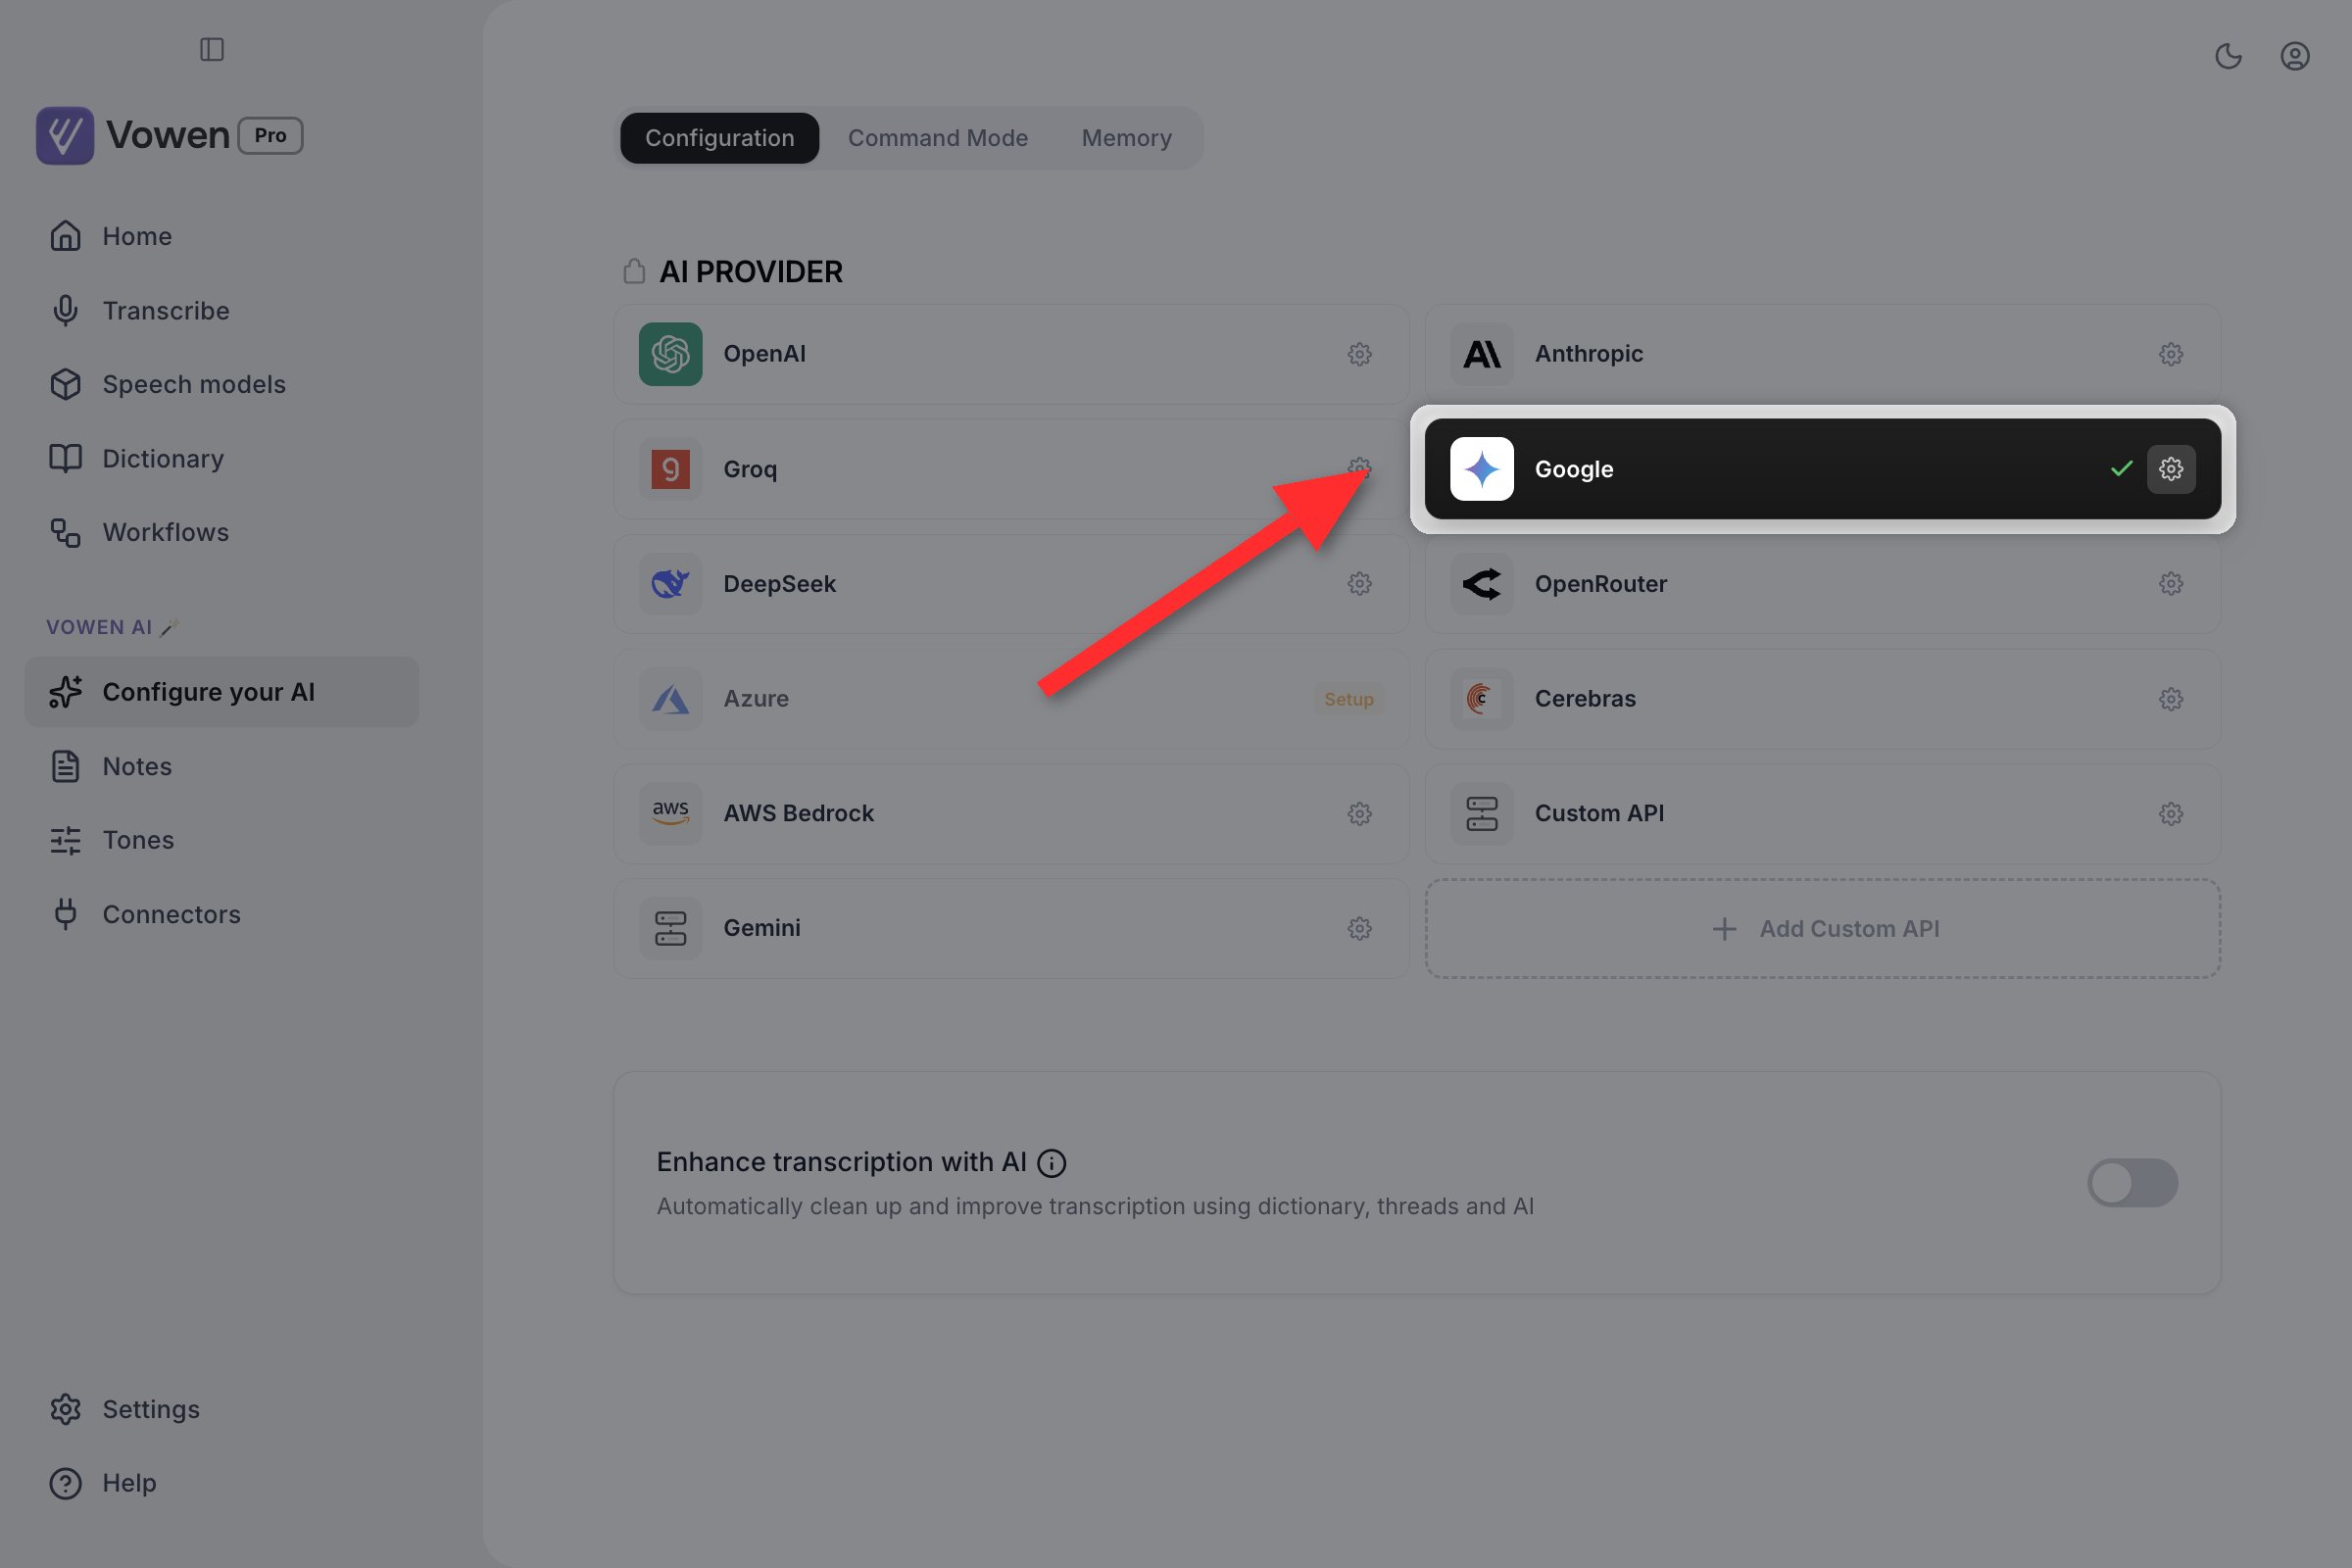Switch to the Configuration tab
The width and height of the screenshot is (2352, 1568).
click(x=719, y=138)
